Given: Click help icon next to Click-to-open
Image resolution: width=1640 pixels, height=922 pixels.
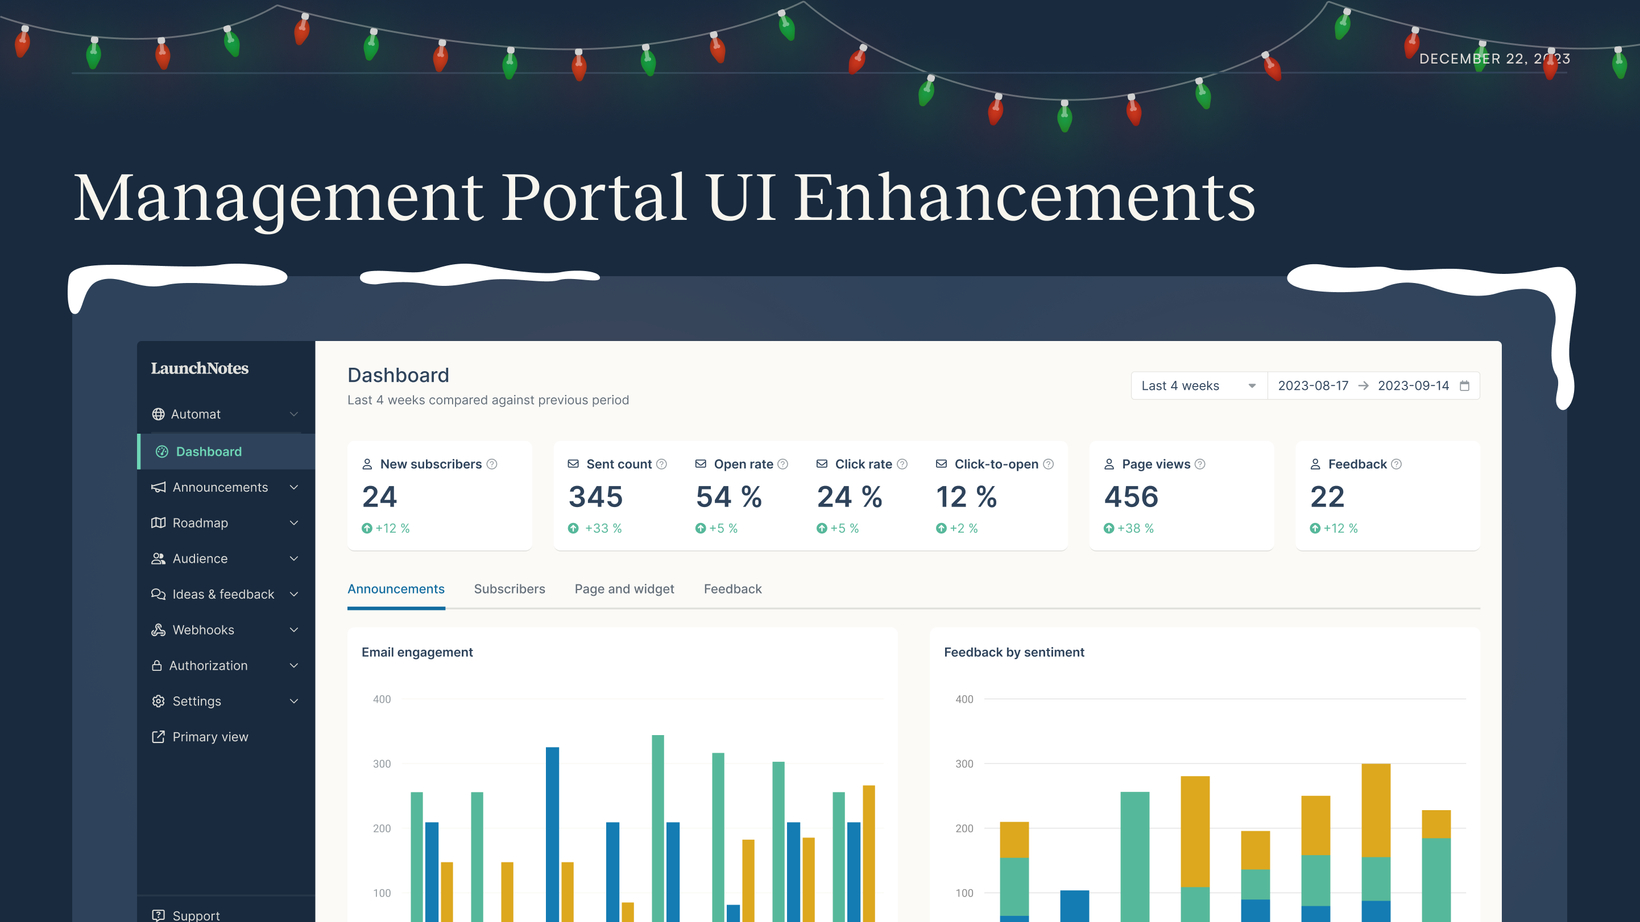Looking at the screenshot, I should tap(1048, 464).
